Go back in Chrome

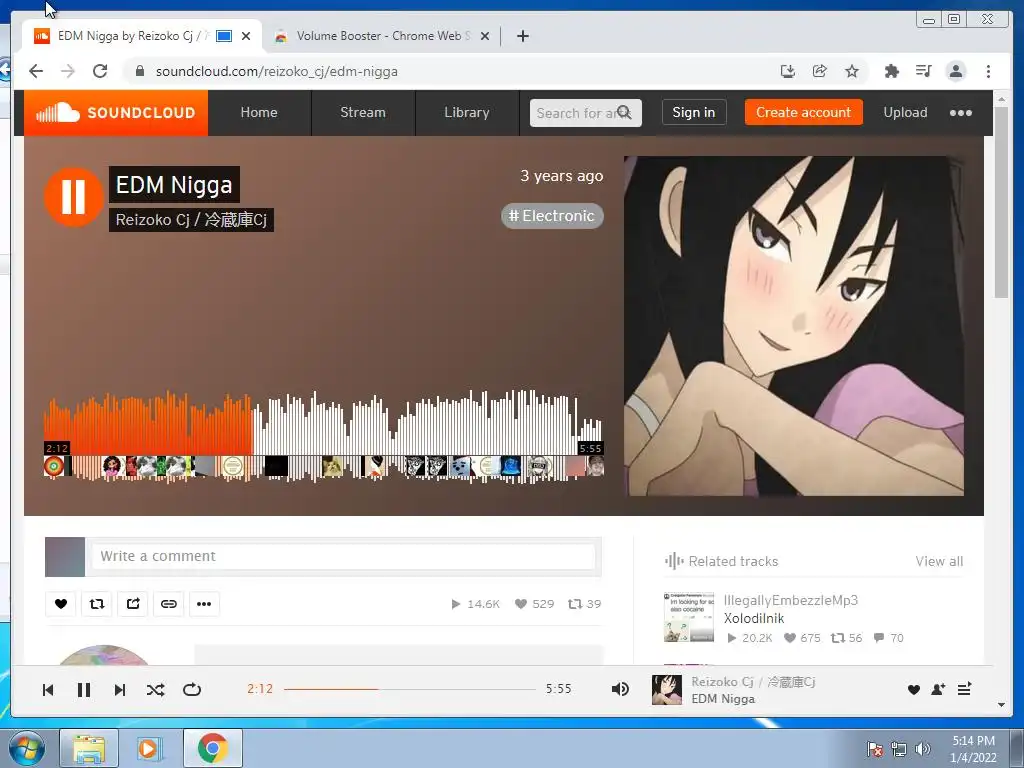pyautogui.click(x=36, y=71)
